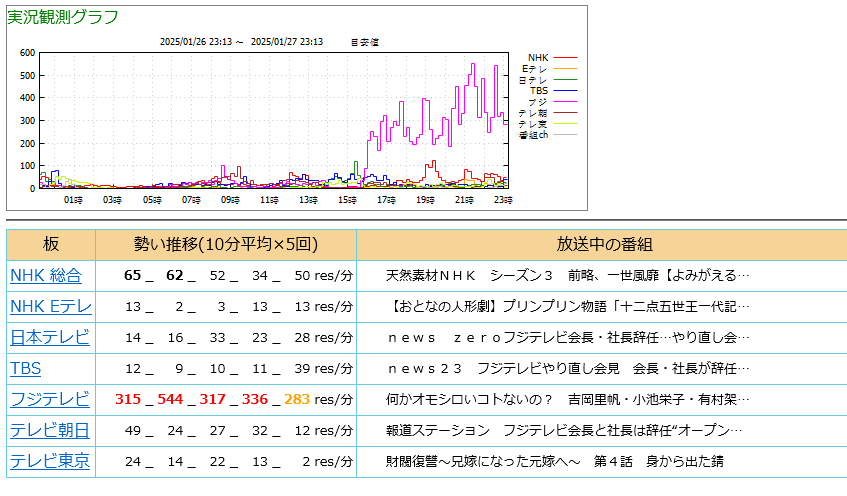Click the 目安値 label above the graph

point(365,42)
